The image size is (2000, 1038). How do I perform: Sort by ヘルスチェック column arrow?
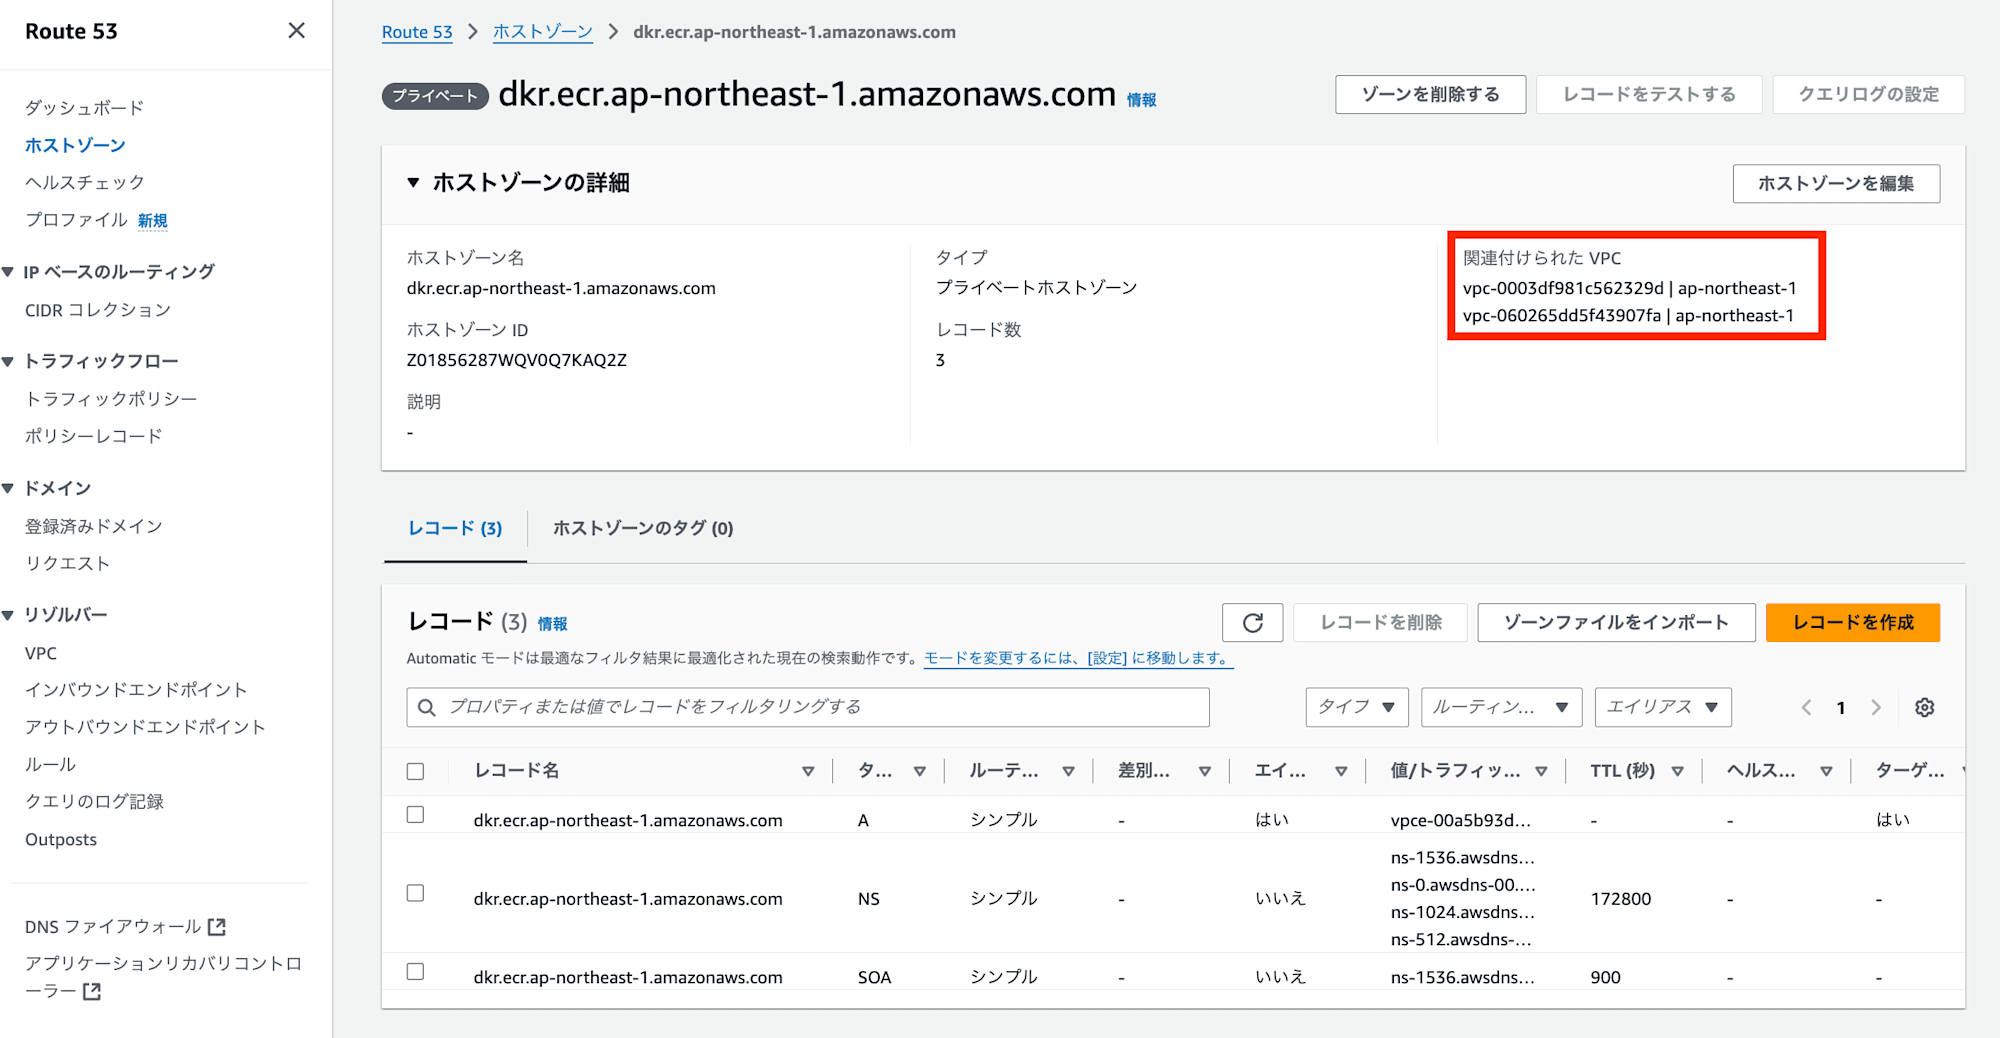point(1826,771)
